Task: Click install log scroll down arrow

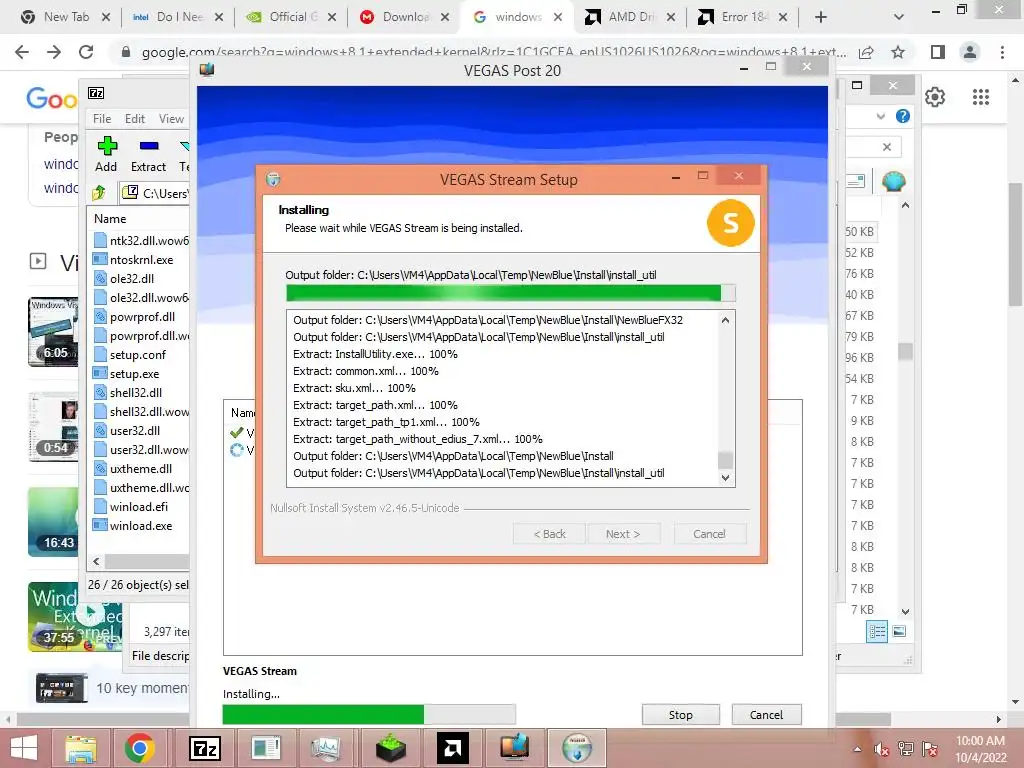Action: coord(725,477)
